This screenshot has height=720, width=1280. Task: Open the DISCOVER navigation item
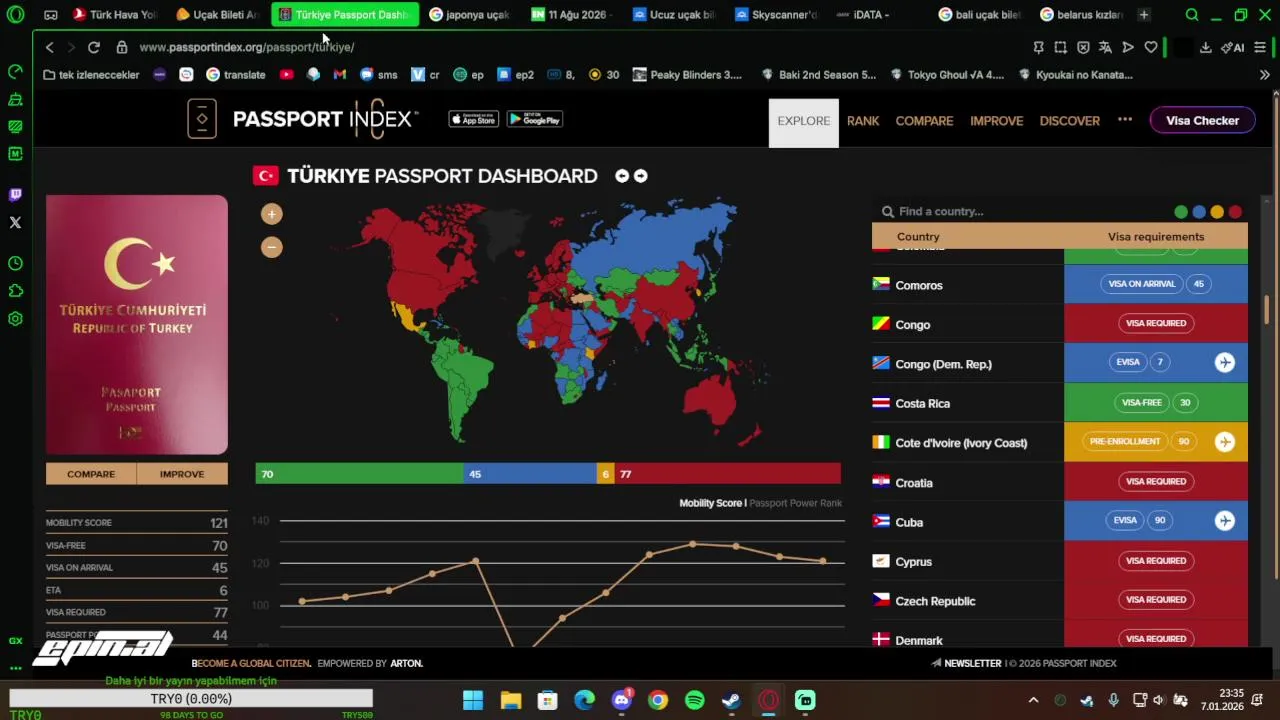pos(1069,121)
